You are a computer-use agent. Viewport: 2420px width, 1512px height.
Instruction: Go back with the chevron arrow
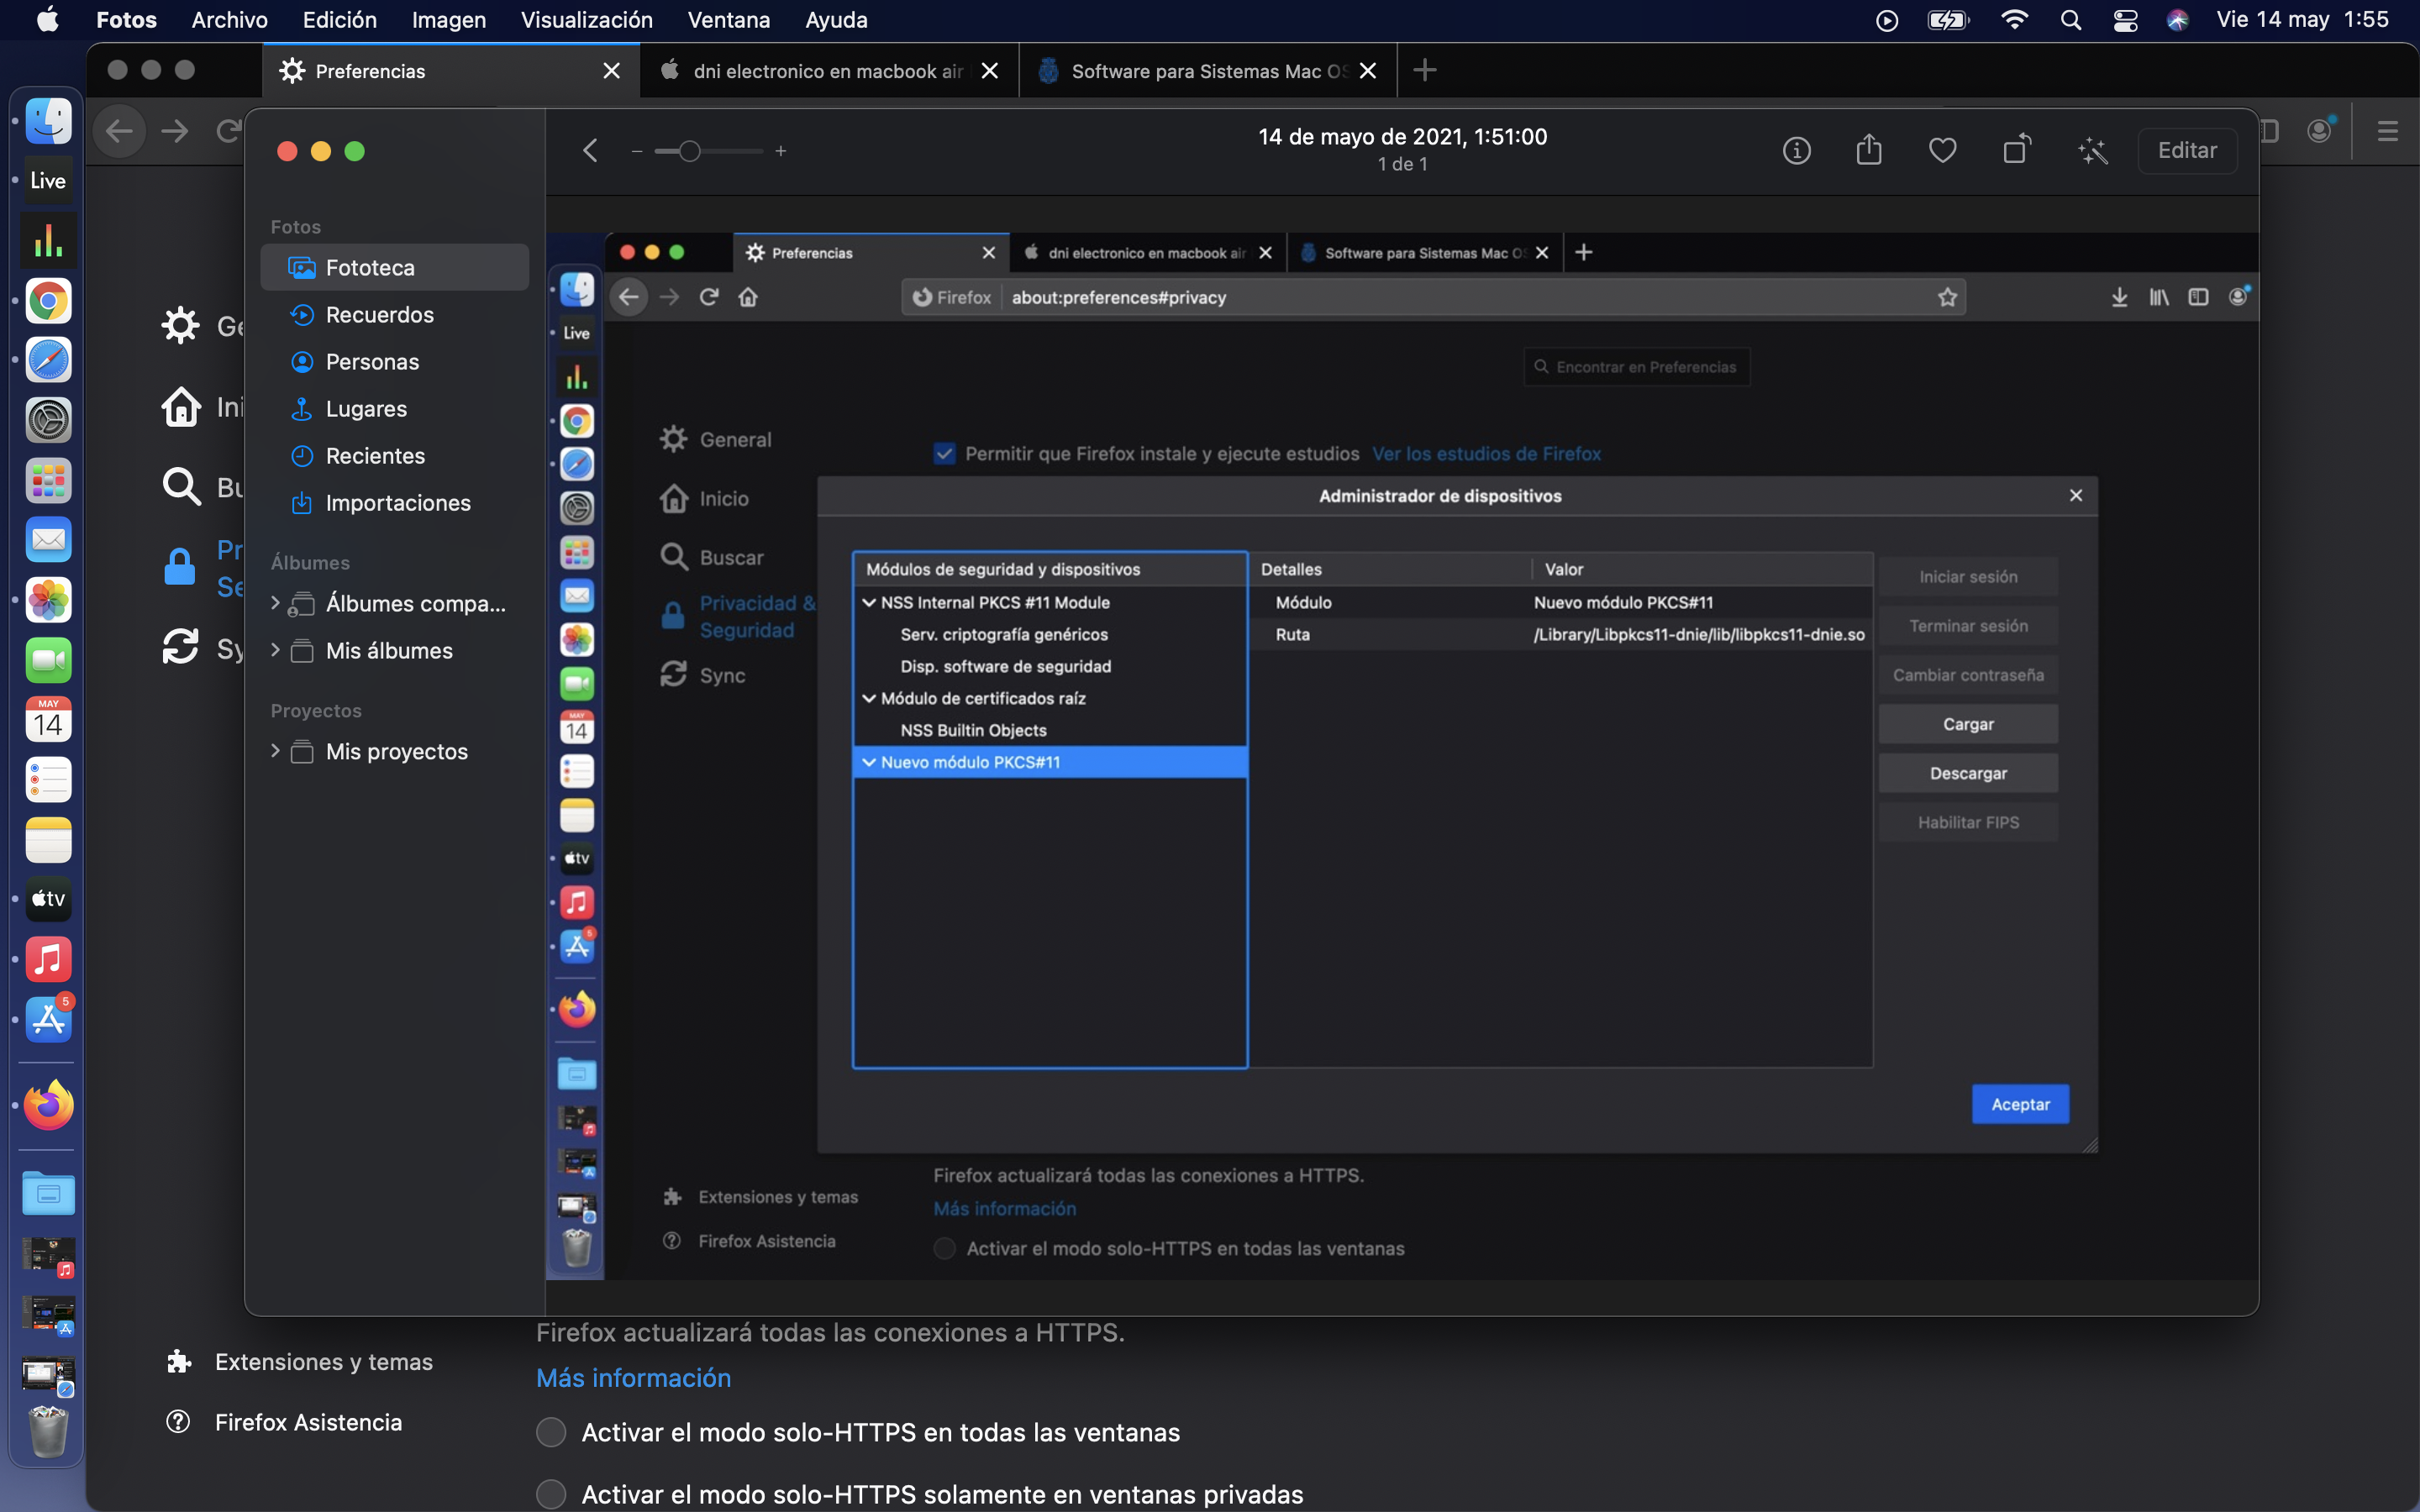[x=590, y=151]
